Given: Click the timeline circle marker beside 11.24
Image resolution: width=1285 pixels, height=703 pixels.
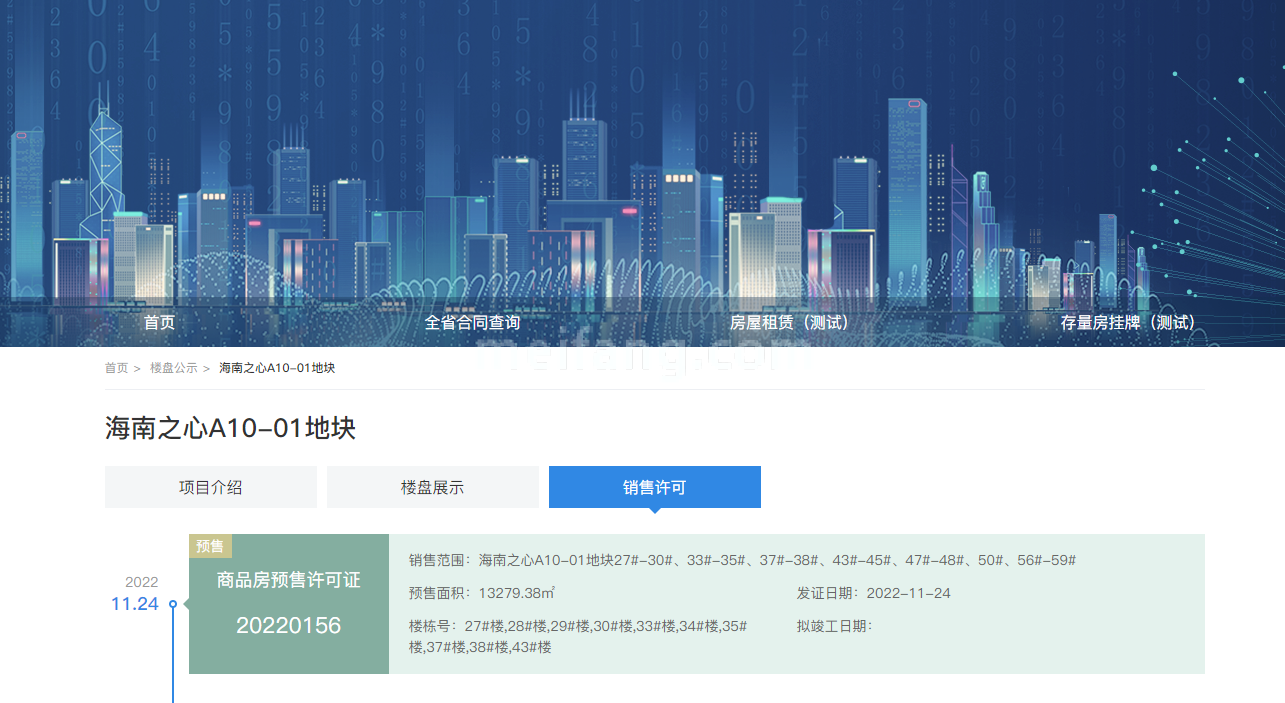Looking at the screenshot, I should (x=173, y=604).
